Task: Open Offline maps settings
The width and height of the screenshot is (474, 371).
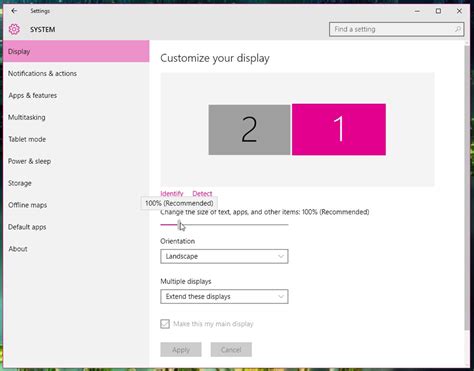Action: [76, 205]
